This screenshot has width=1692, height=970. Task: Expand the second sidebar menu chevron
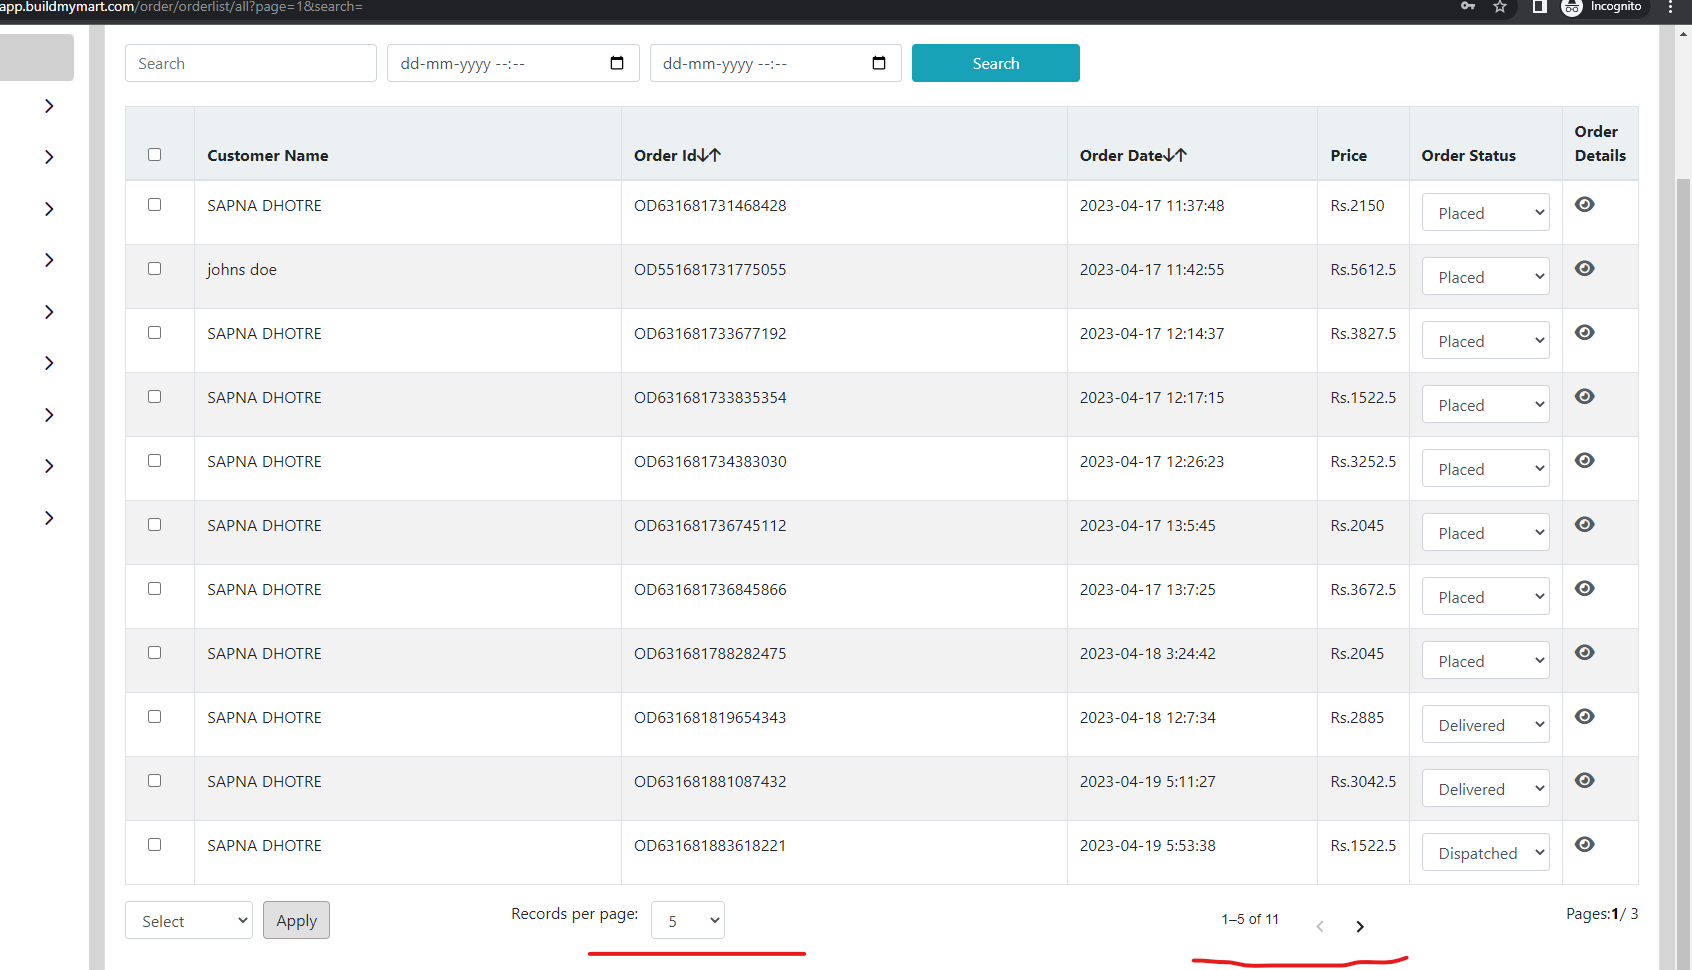coord(49,157)
